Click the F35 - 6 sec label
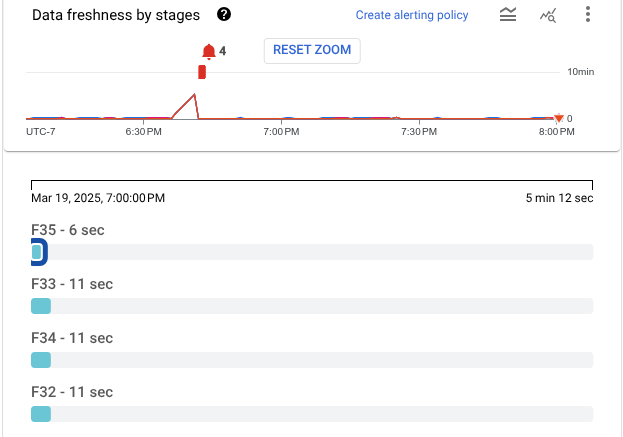The width and height of the screenshot is (623, 437). tap(68, 230)
